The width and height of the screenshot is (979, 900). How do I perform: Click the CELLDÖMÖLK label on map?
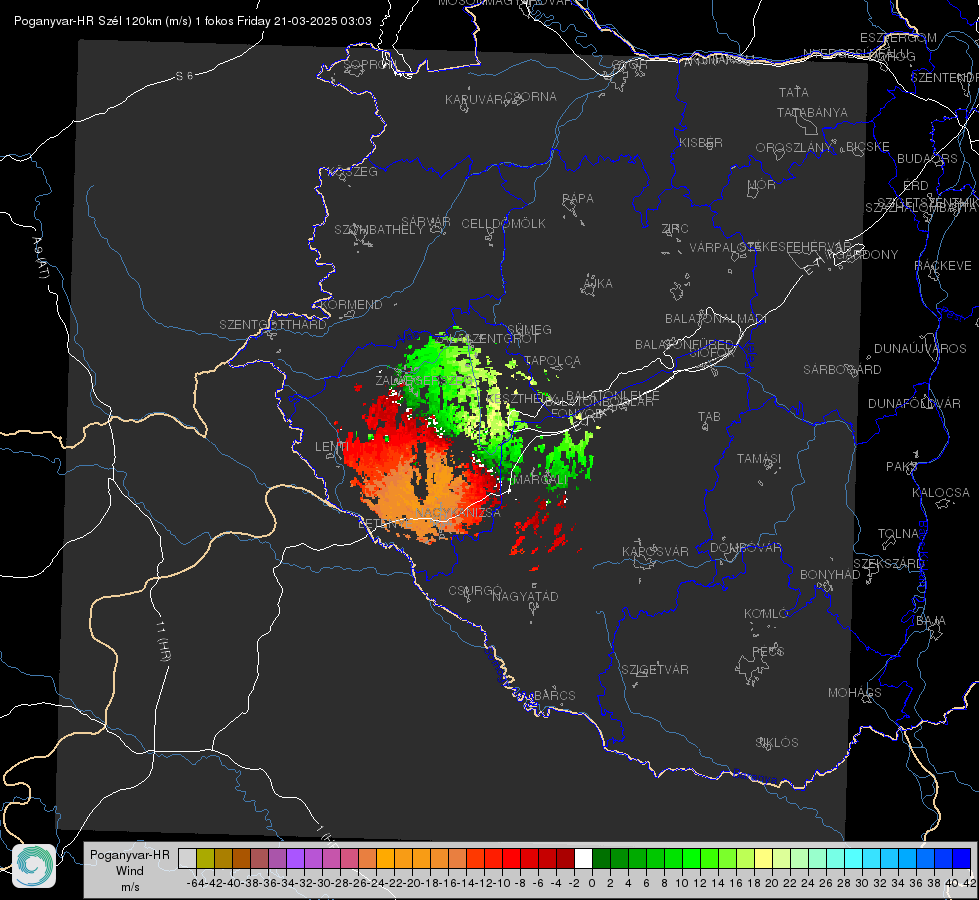503,223
